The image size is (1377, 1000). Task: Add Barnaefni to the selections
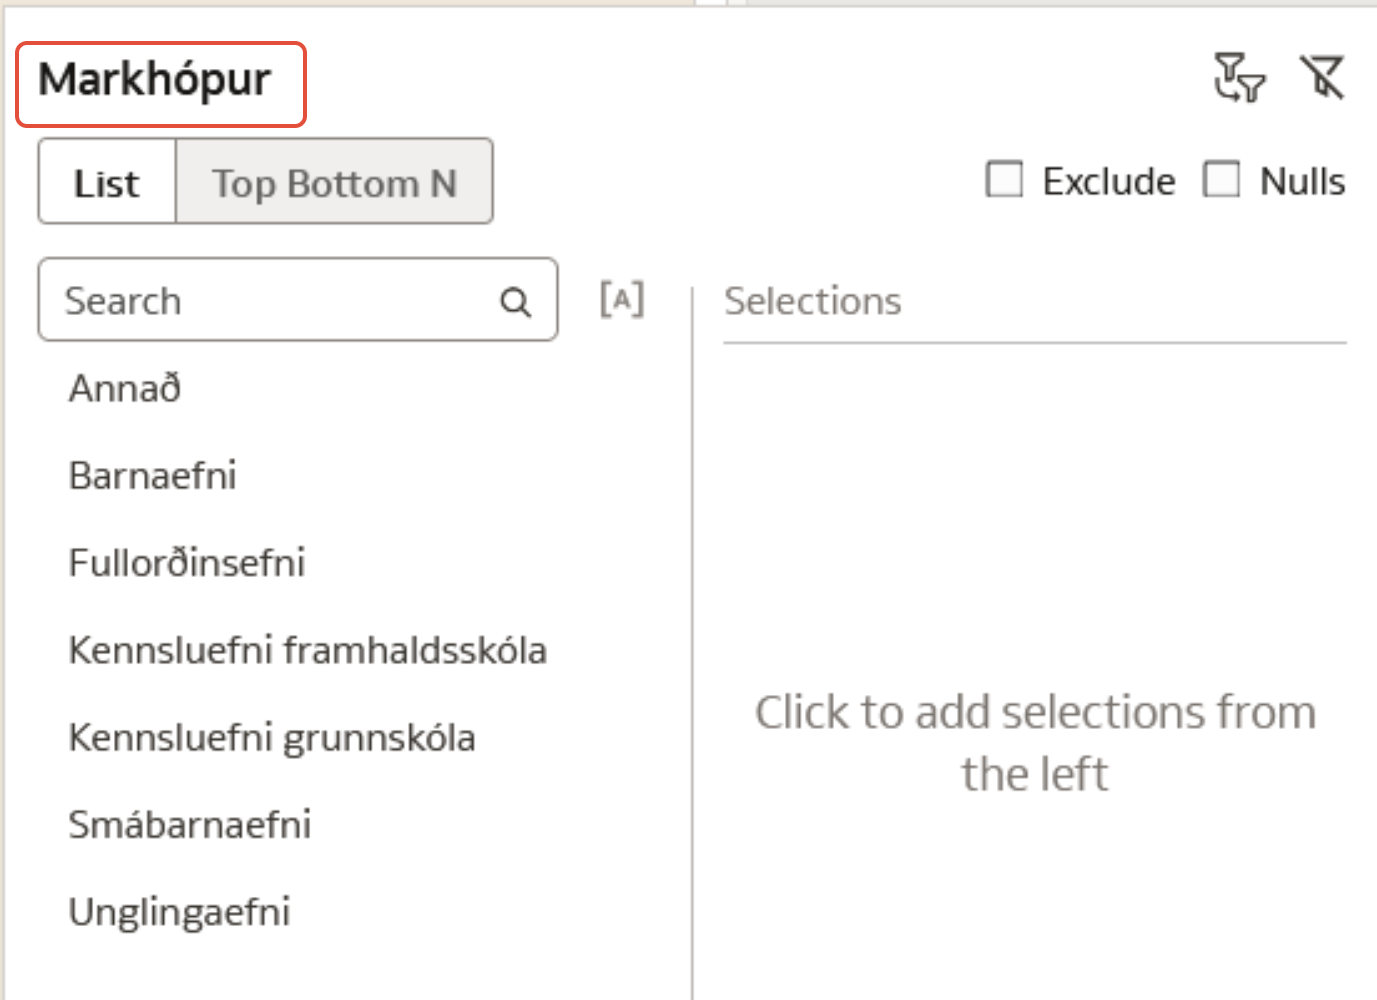[152, 475]
